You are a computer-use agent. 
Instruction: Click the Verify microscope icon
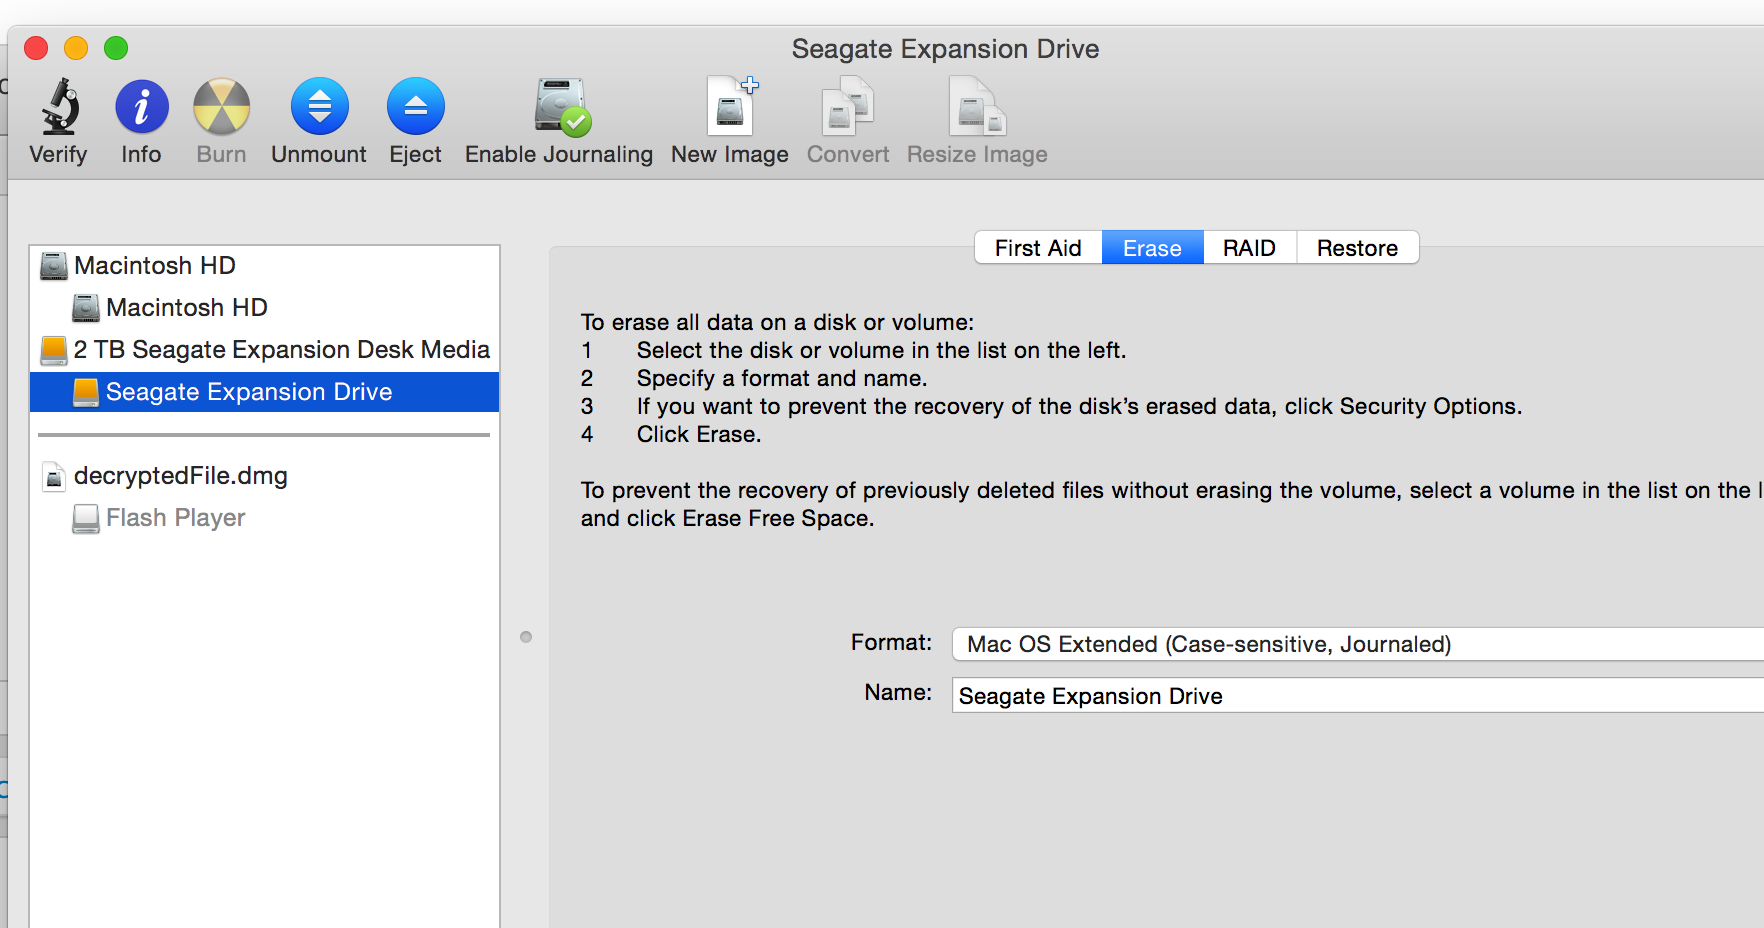pyautogui.click(x=59, y=107)
